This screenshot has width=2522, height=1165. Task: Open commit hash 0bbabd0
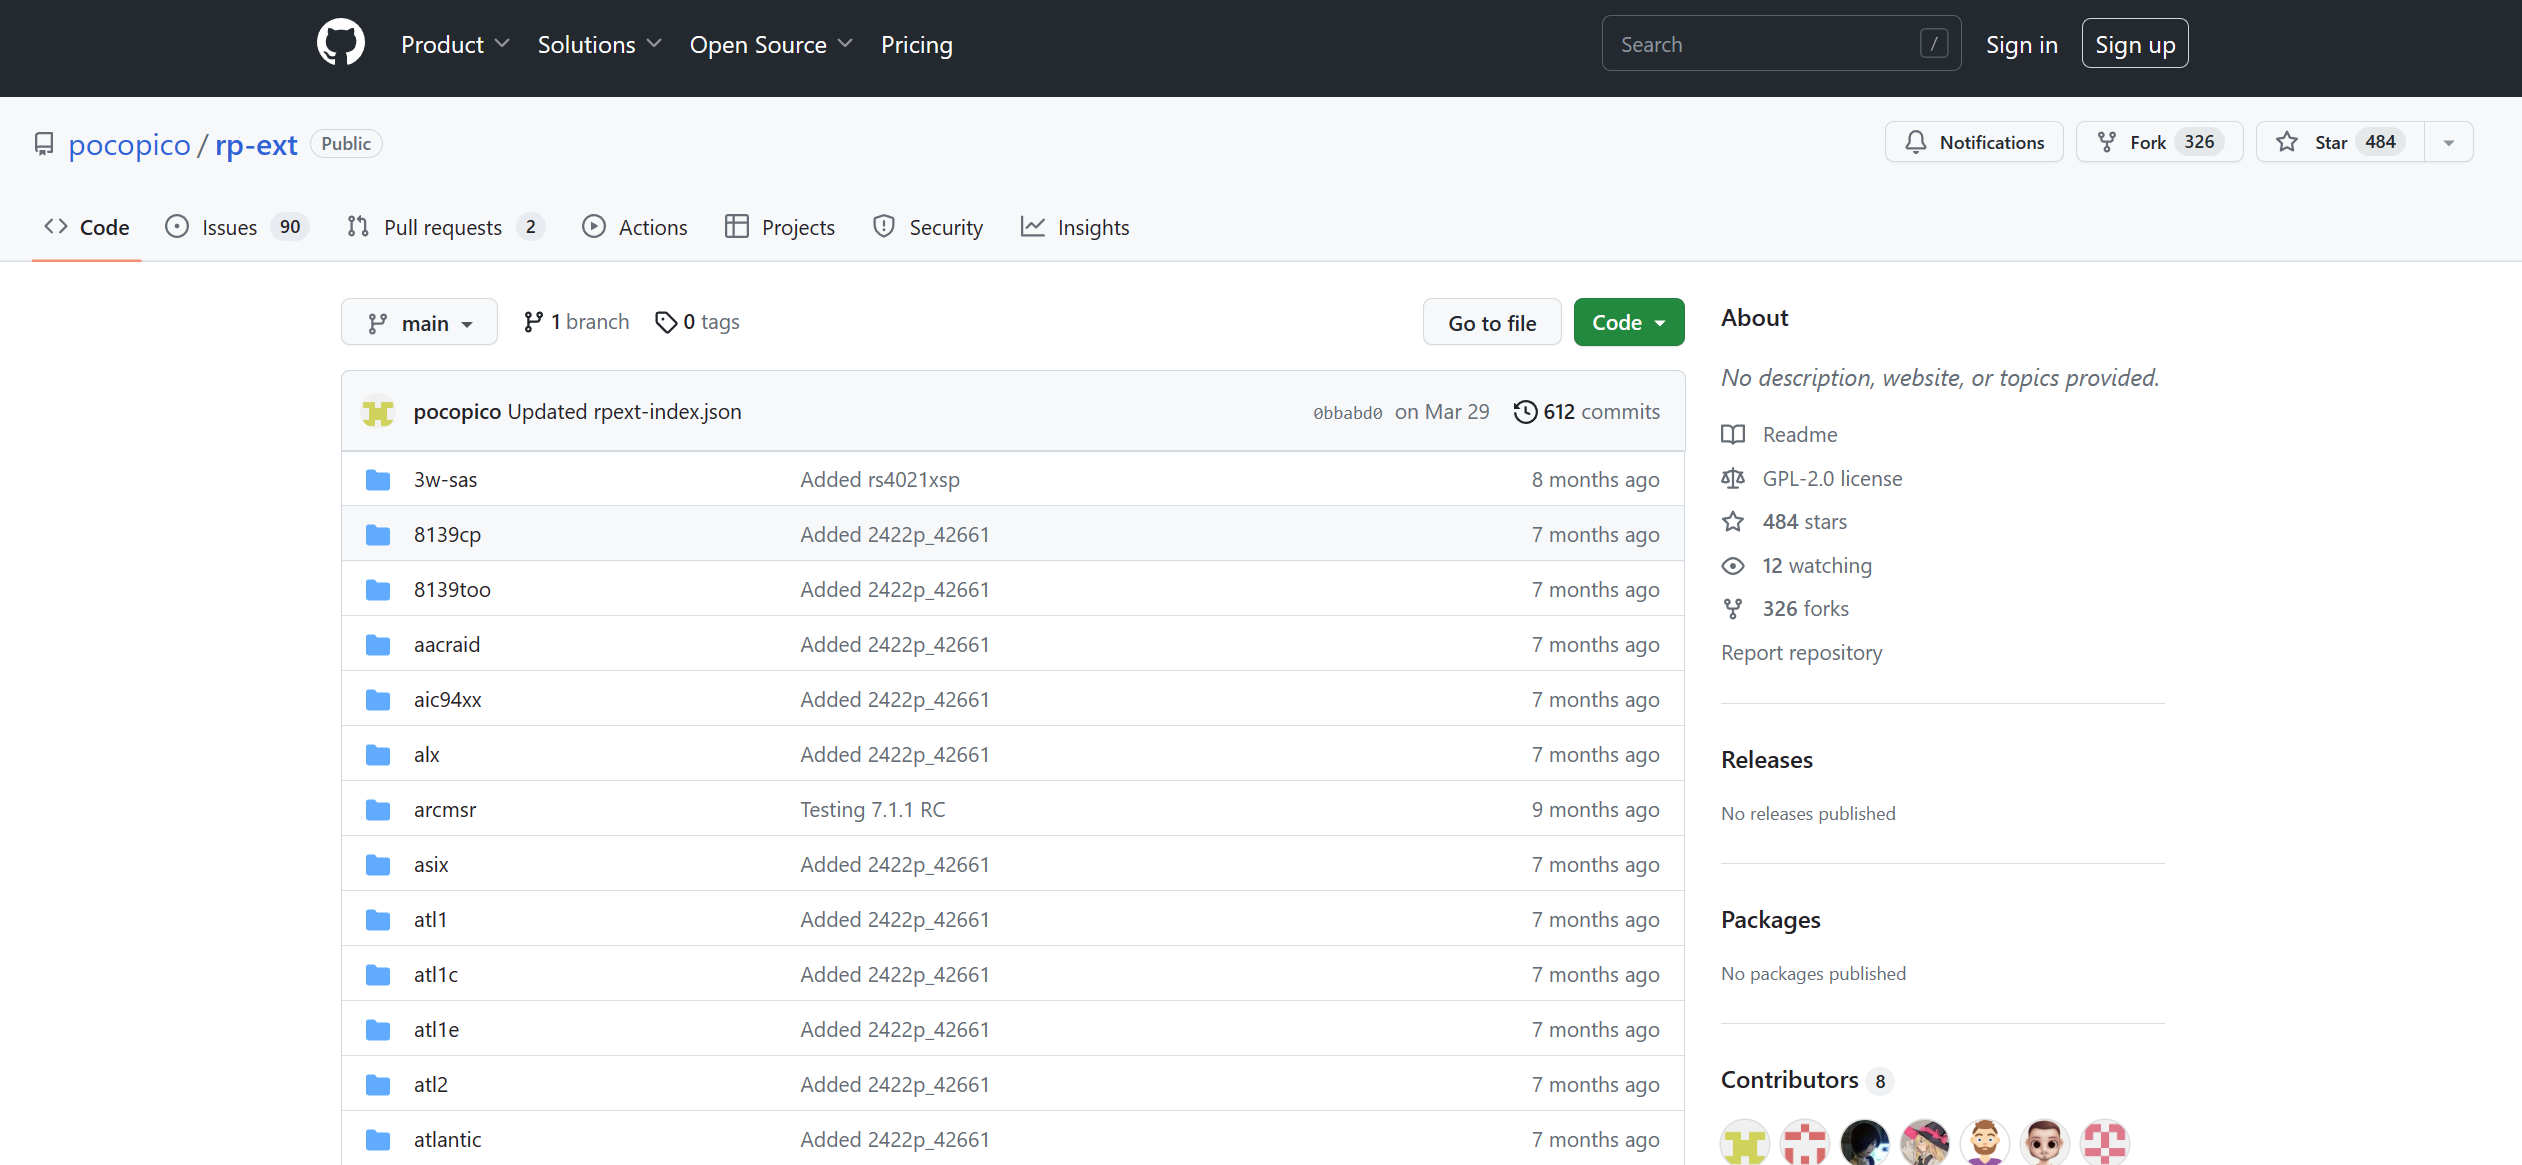[x=1347, y=413]
